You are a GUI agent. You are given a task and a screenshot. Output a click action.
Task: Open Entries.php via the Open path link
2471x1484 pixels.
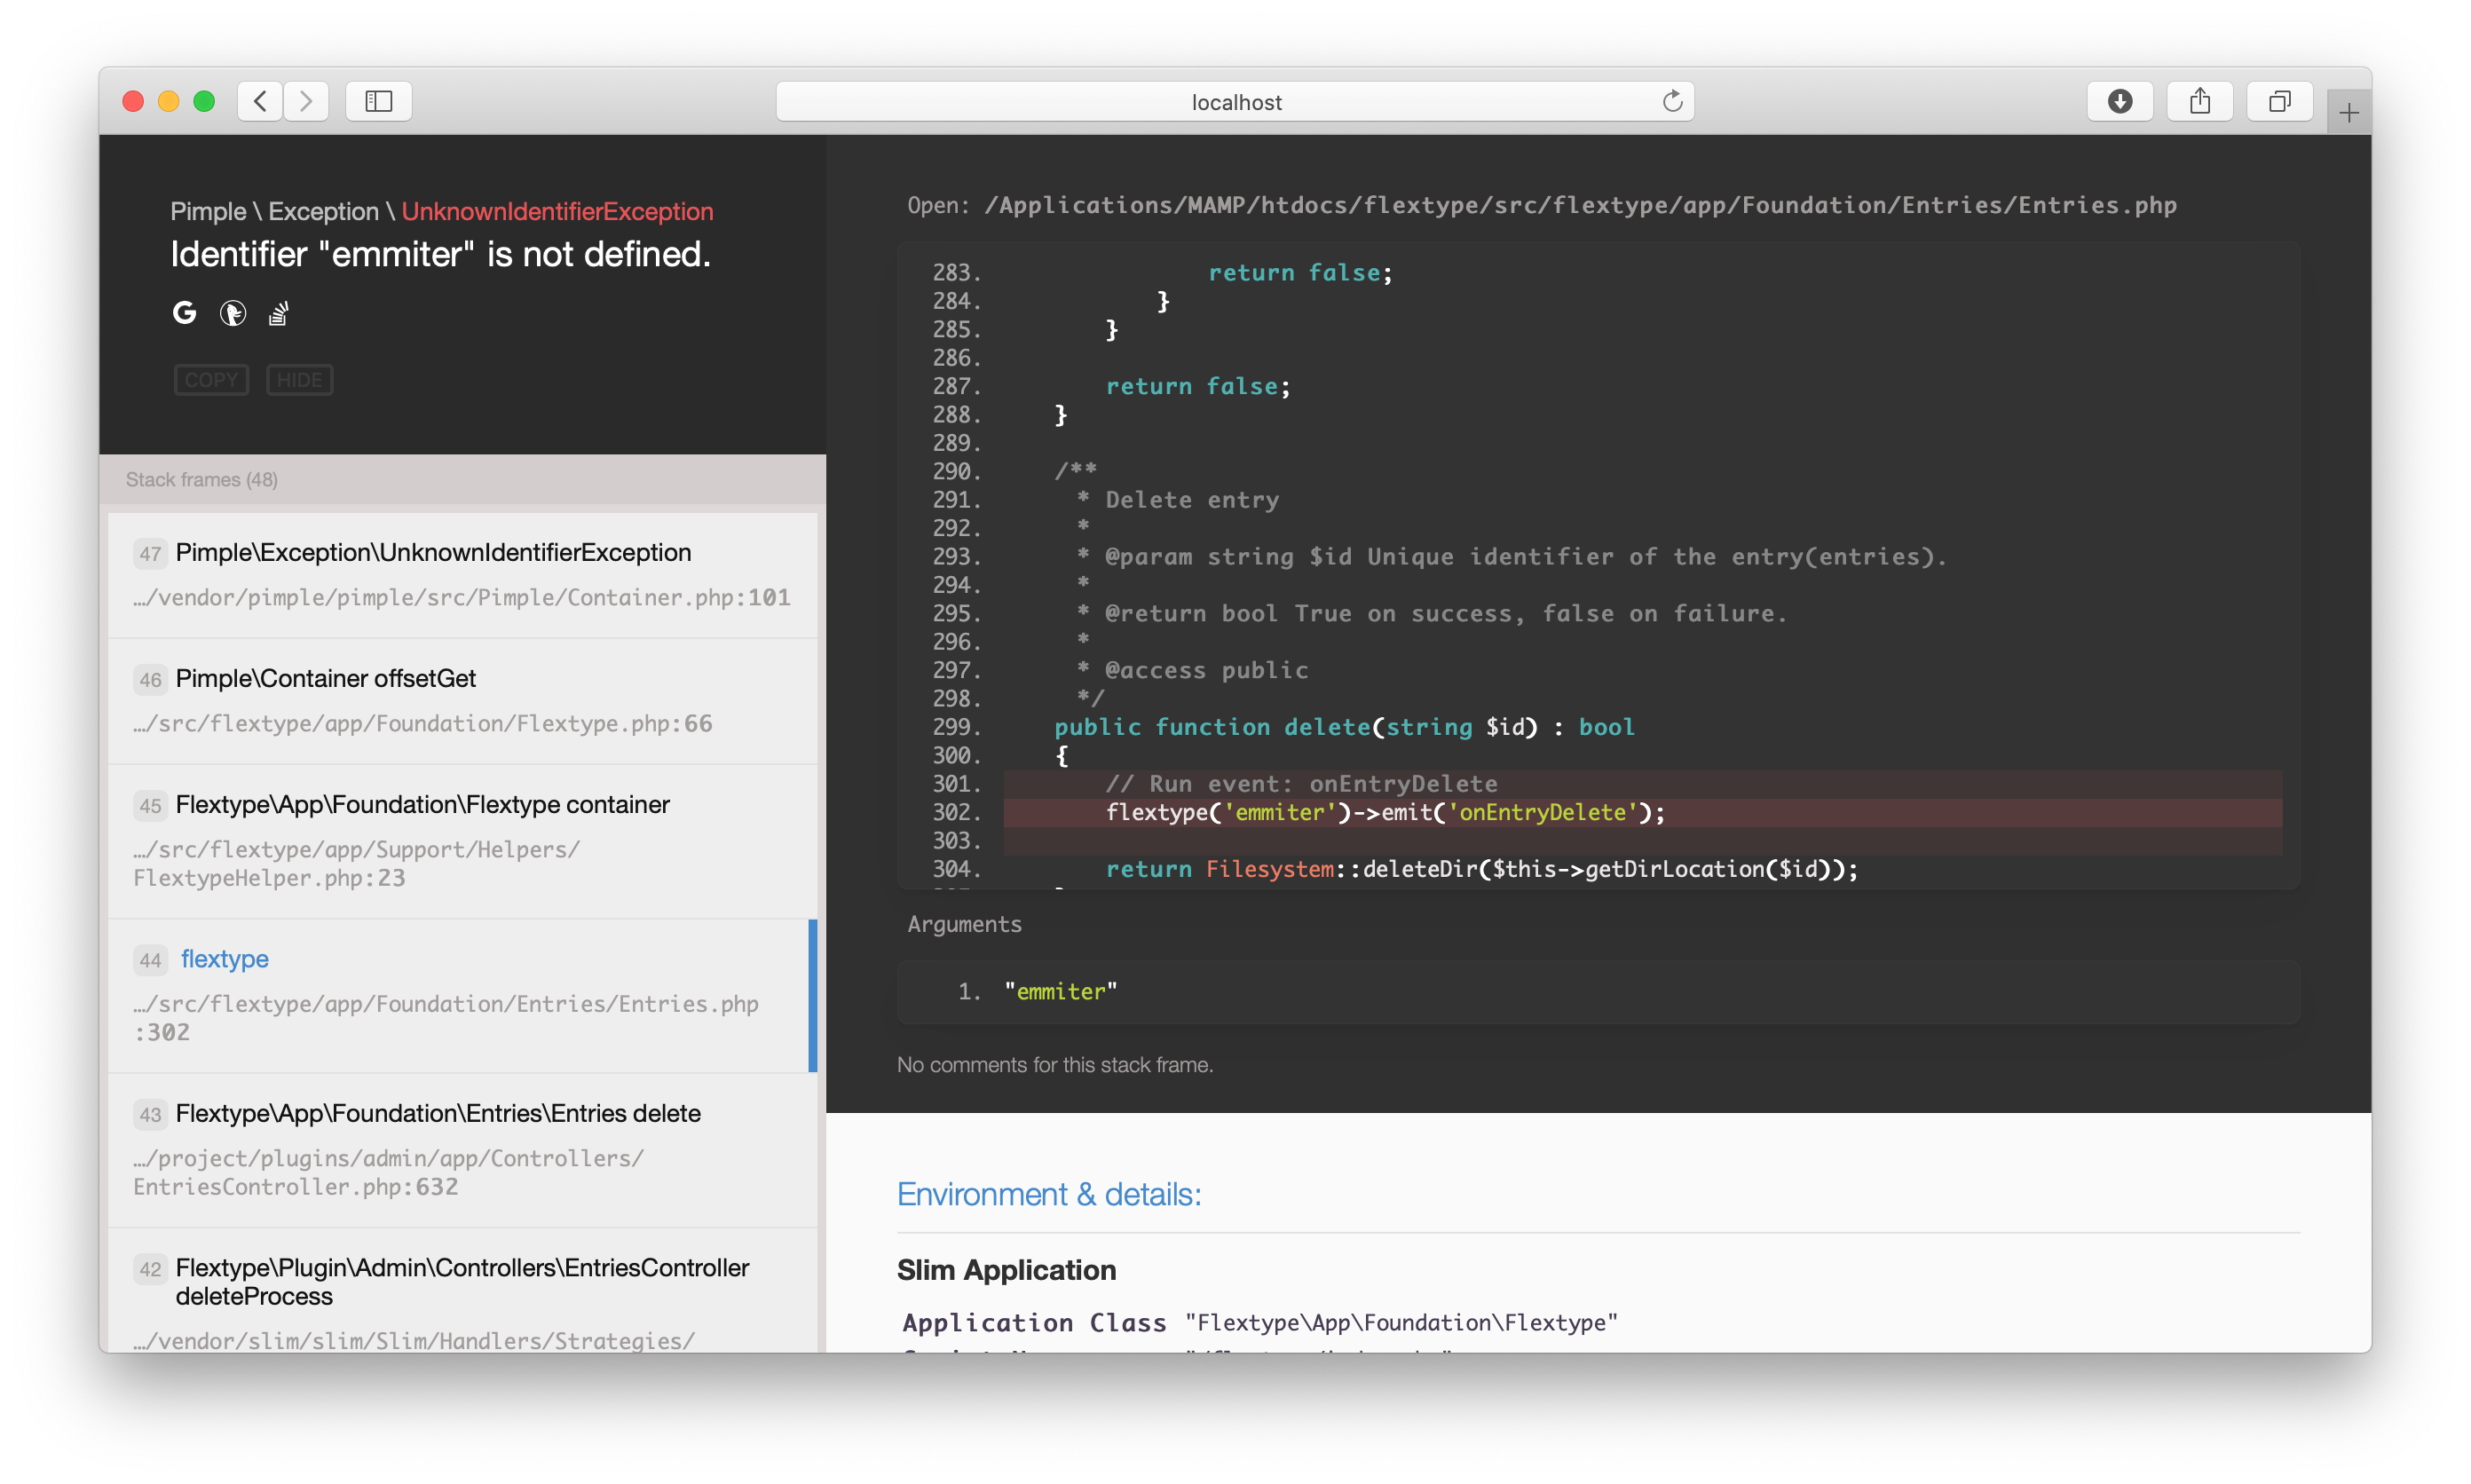point(1580,205)
